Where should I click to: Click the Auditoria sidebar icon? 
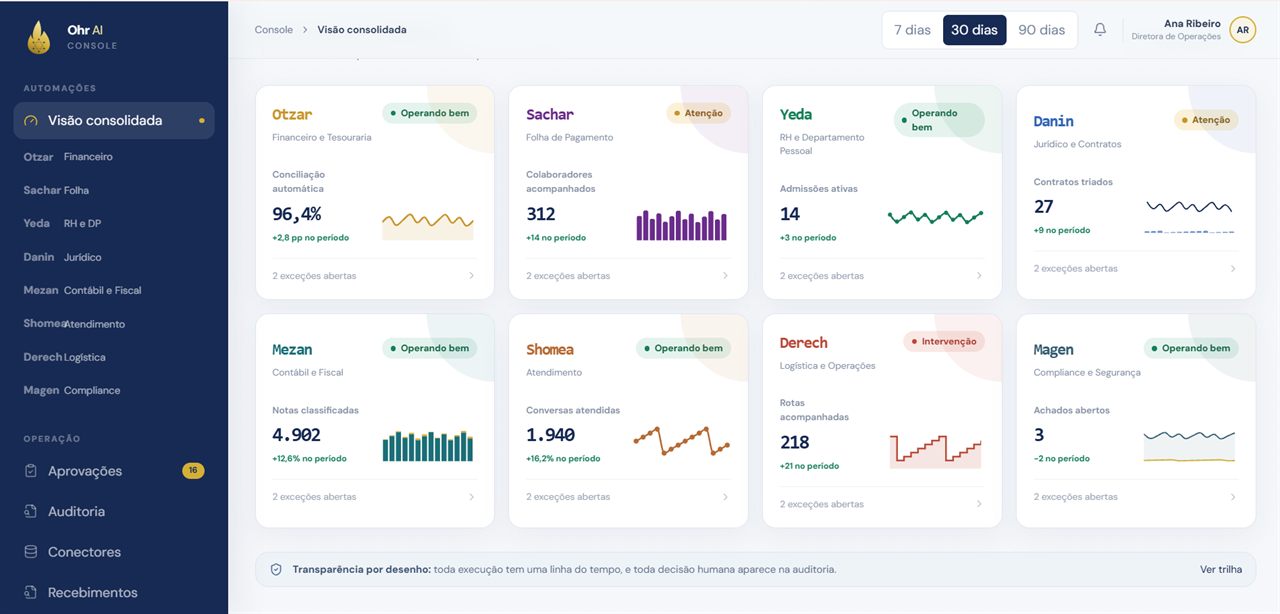click(31, 511)
